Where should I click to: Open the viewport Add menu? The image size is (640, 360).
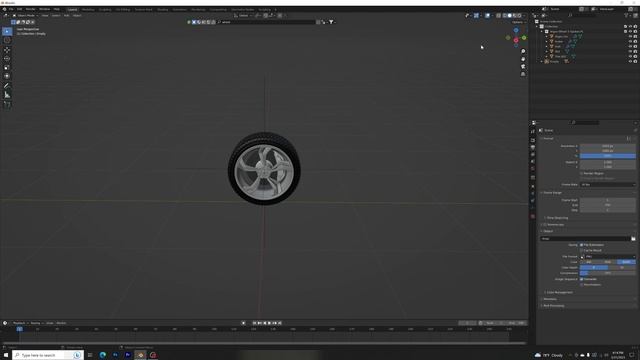point(67,16)
